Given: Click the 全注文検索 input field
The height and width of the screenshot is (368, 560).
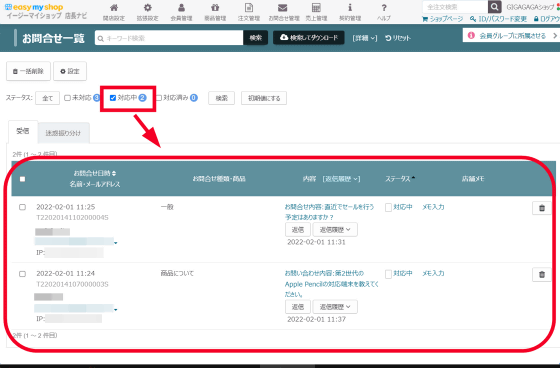Looking at the screenshot, I should pyautogui.click(x=455, y=7).
